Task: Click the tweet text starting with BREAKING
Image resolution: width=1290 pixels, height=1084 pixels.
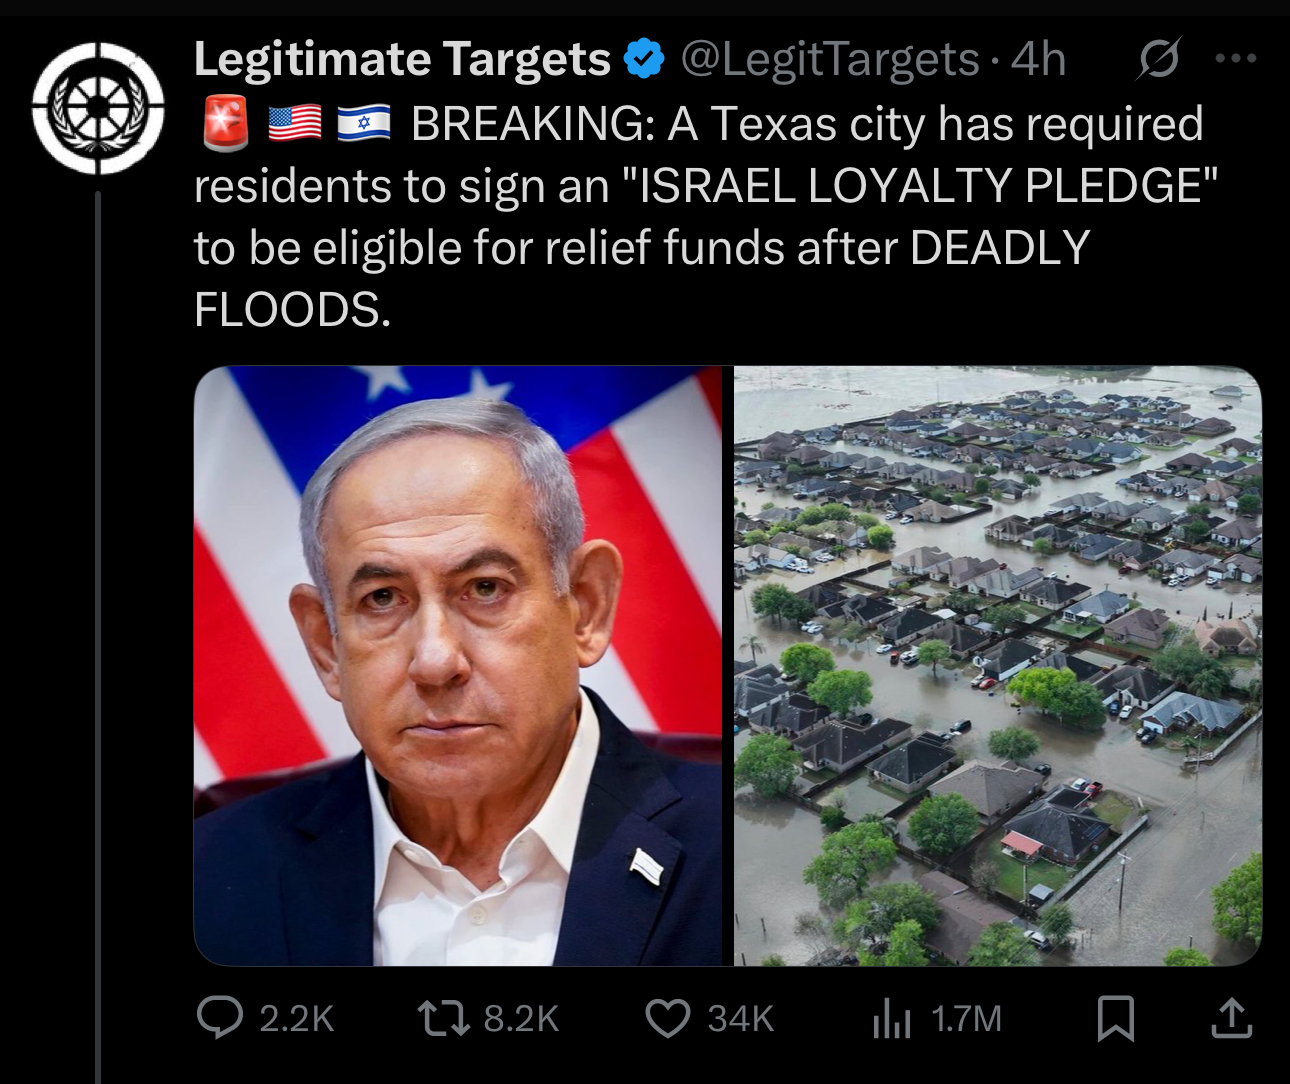Action: [706, 216]
